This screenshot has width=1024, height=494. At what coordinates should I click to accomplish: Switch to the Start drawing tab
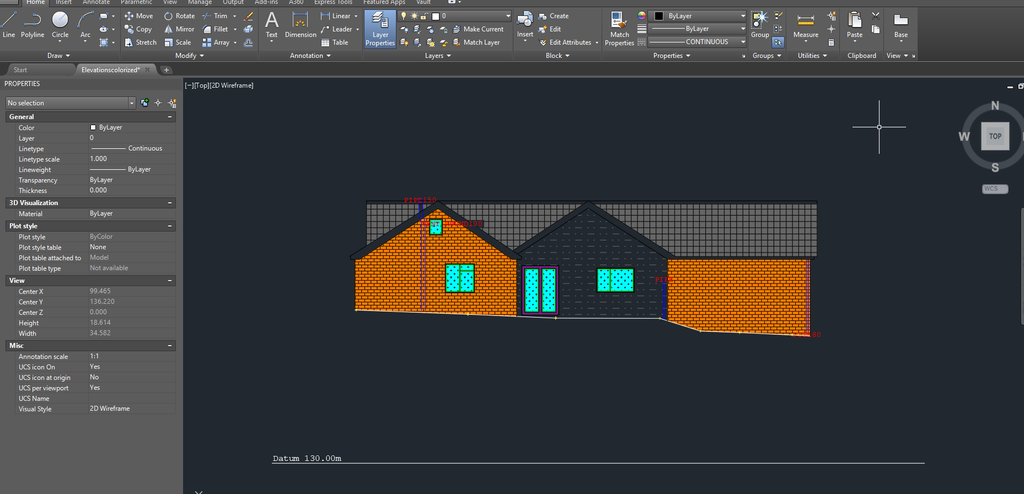click(20, 70)
